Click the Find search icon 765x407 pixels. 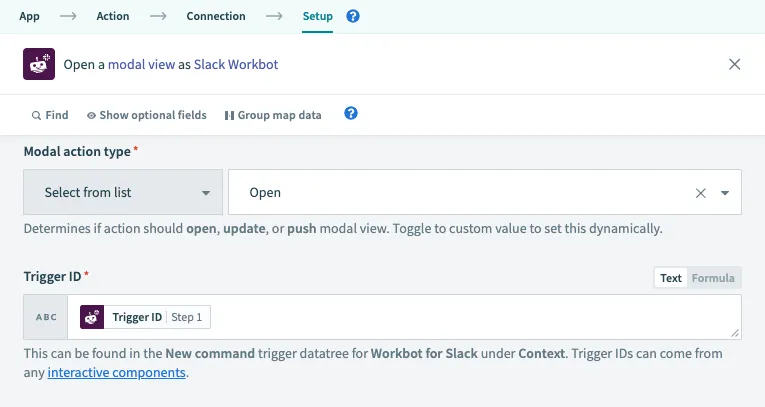point(37,115)
